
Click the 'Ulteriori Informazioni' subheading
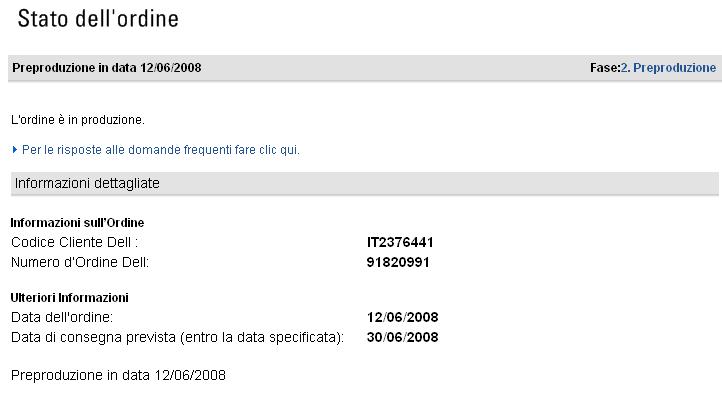[69, 297]
